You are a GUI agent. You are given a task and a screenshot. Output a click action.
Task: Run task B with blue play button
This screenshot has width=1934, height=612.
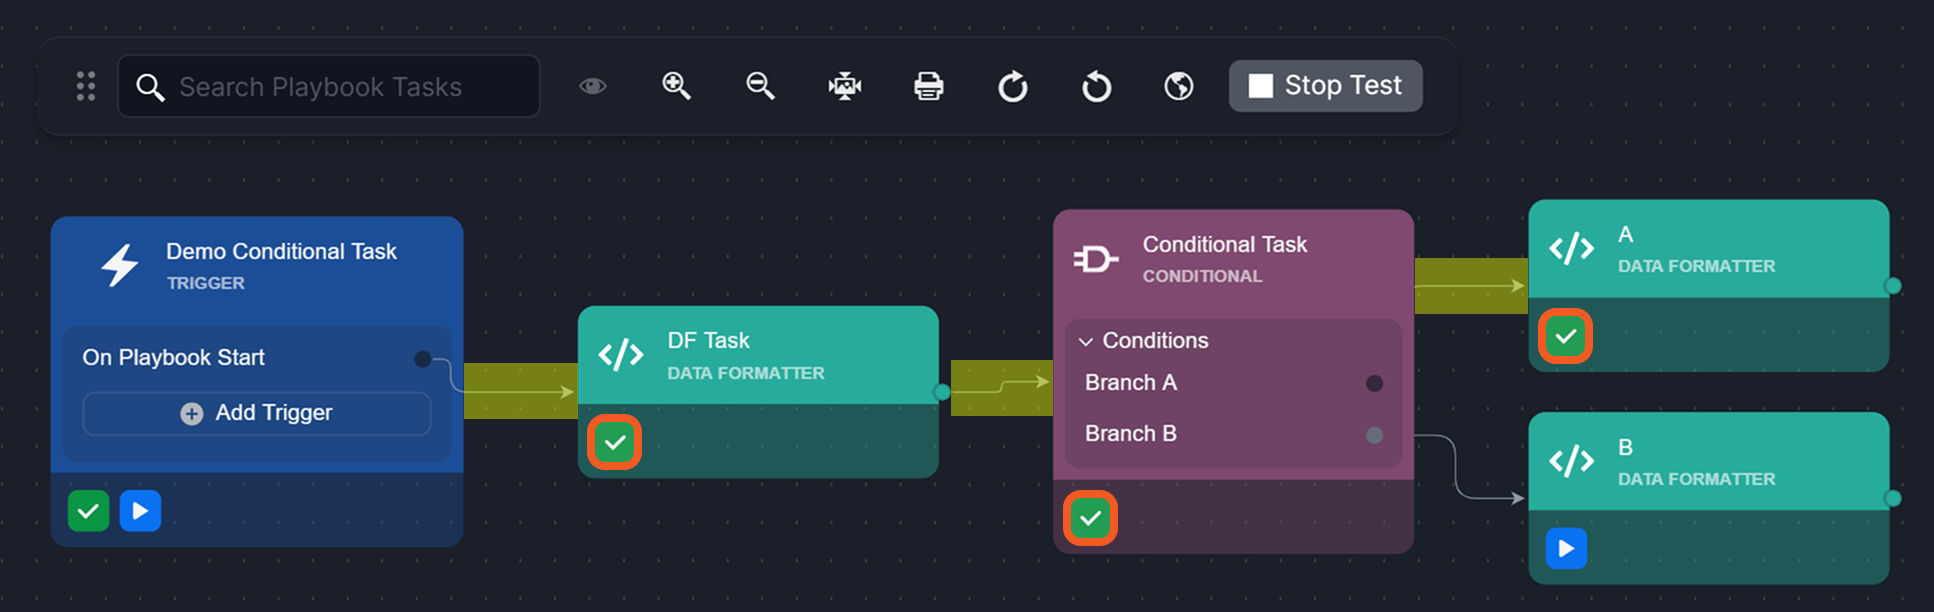coord(1566,548)
